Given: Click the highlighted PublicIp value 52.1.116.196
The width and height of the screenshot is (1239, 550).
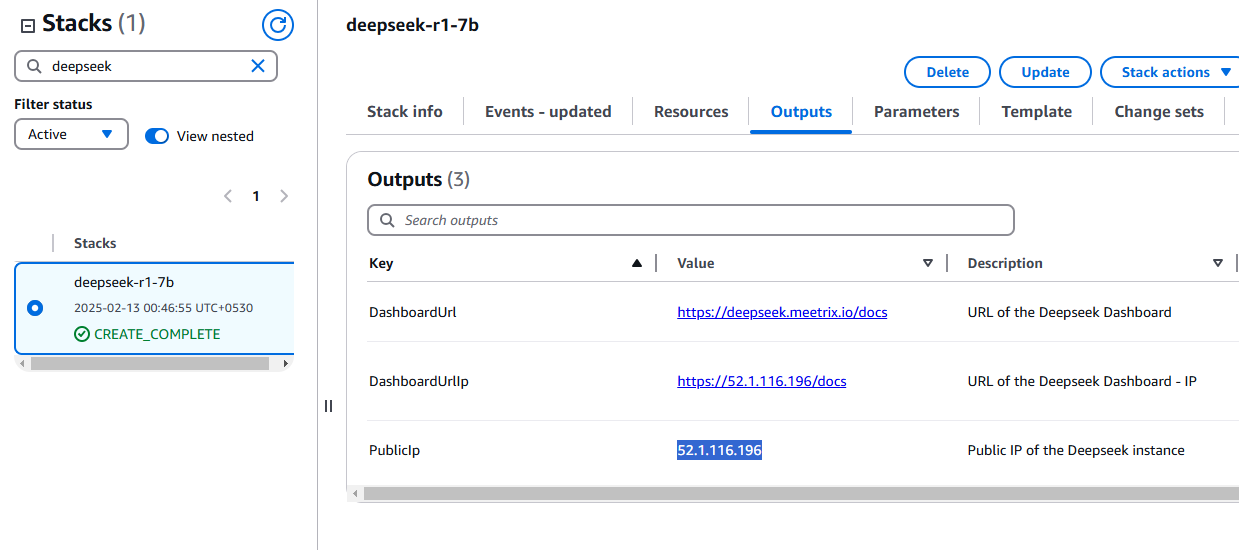Looking at the screenshot, I should point(720,451).
